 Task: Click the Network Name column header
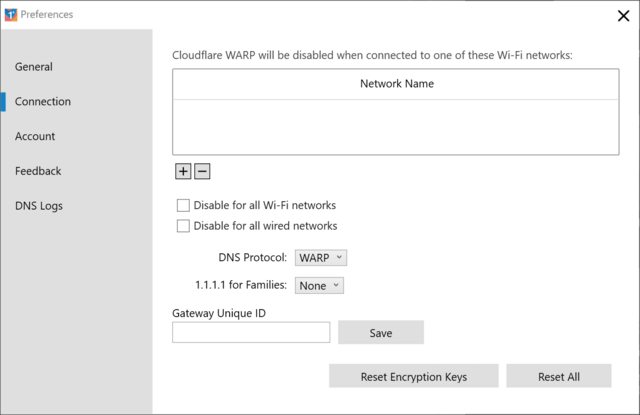click(396, 84)
